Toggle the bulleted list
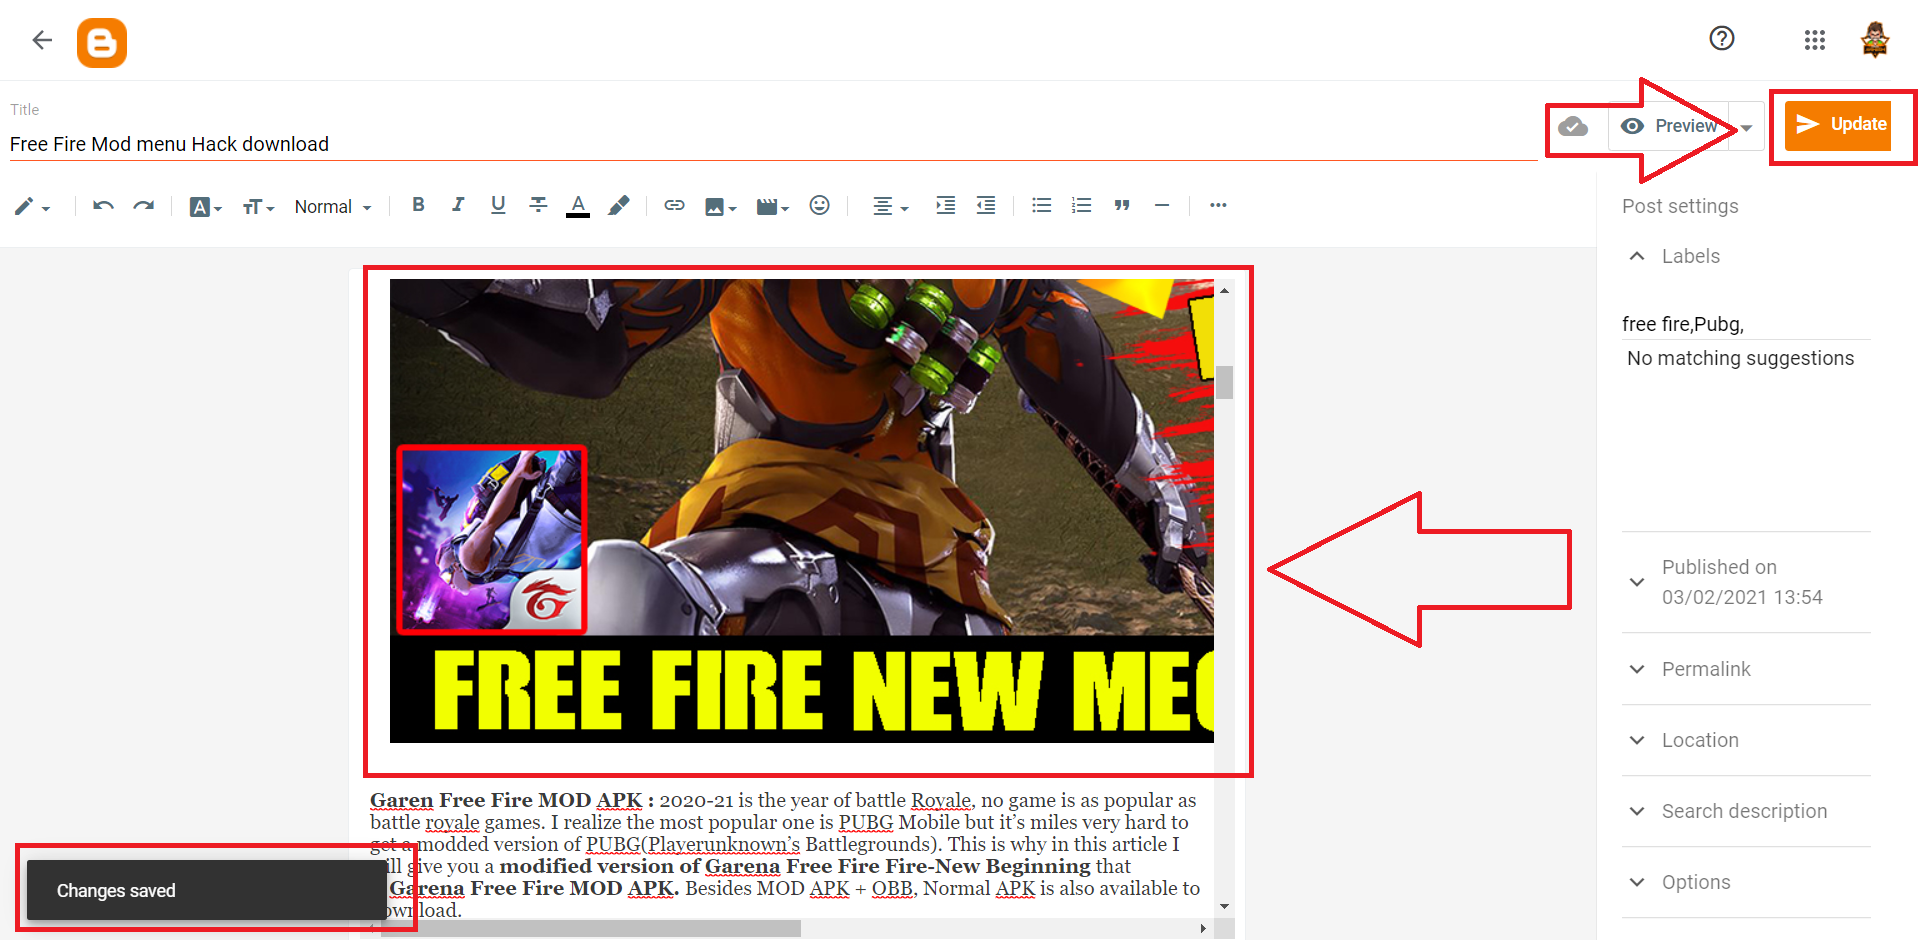Screen dimensions: 1932x940 click(x=1041, y=205)
